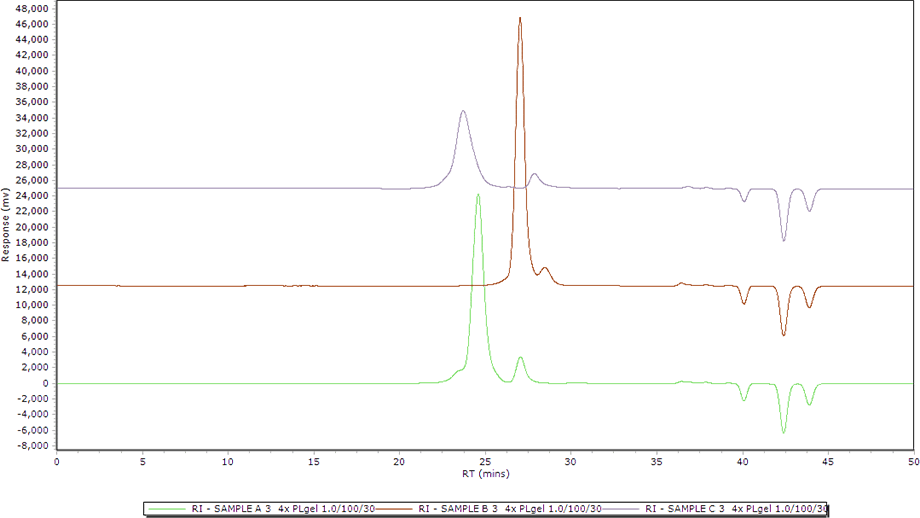Click the SAMPLE A legend entry
This screenshot has height=518, width=920.
283,508
